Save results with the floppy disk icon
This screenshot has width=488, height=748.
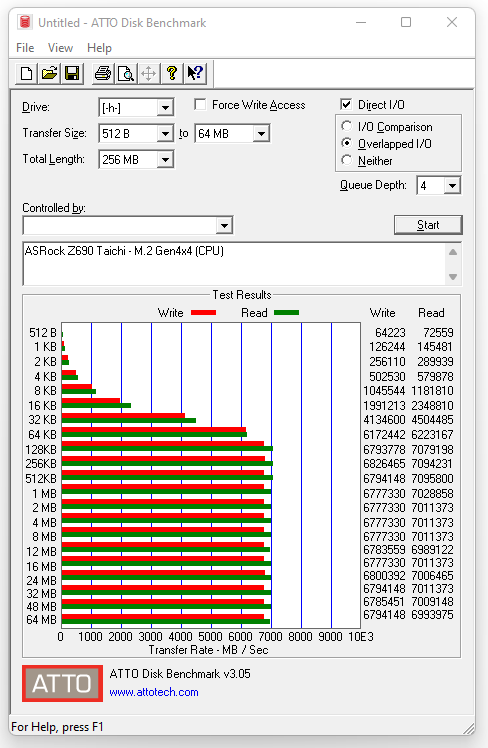72,73
